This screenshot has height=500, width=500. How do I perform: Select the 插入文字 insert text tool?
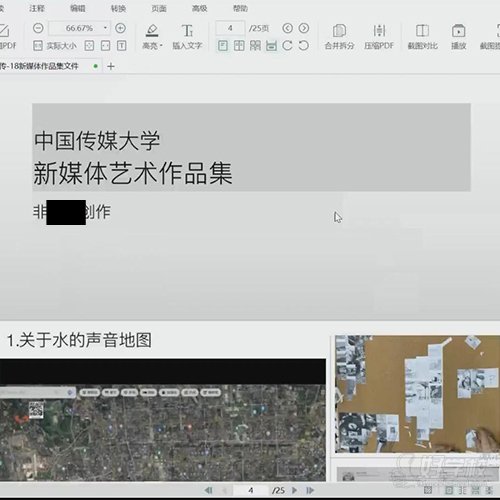[187, 36]
